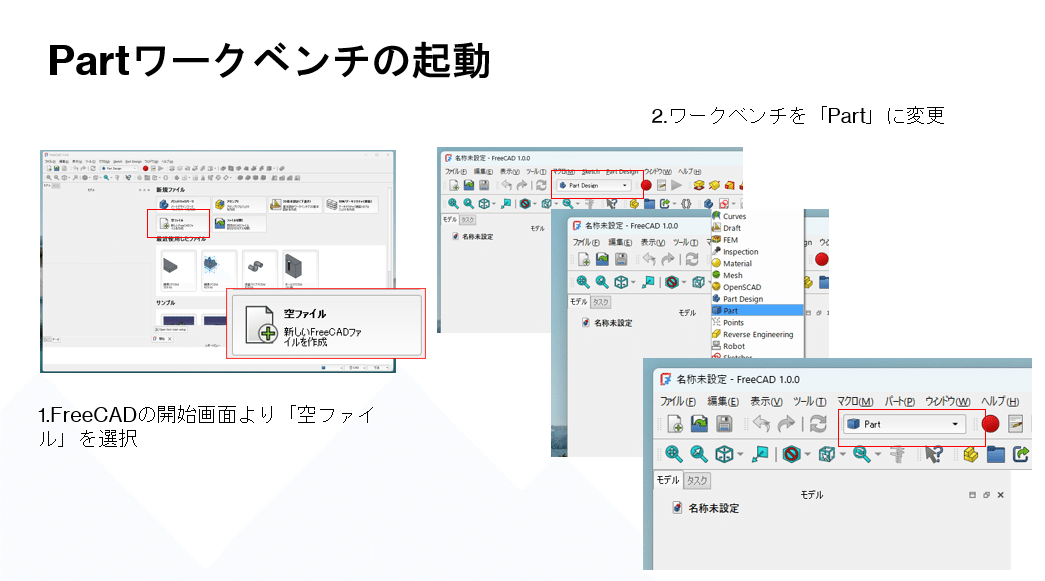Click isometric view cube in front Part window
This screenshot has width=1045, height=581.
tap(724, 454)
